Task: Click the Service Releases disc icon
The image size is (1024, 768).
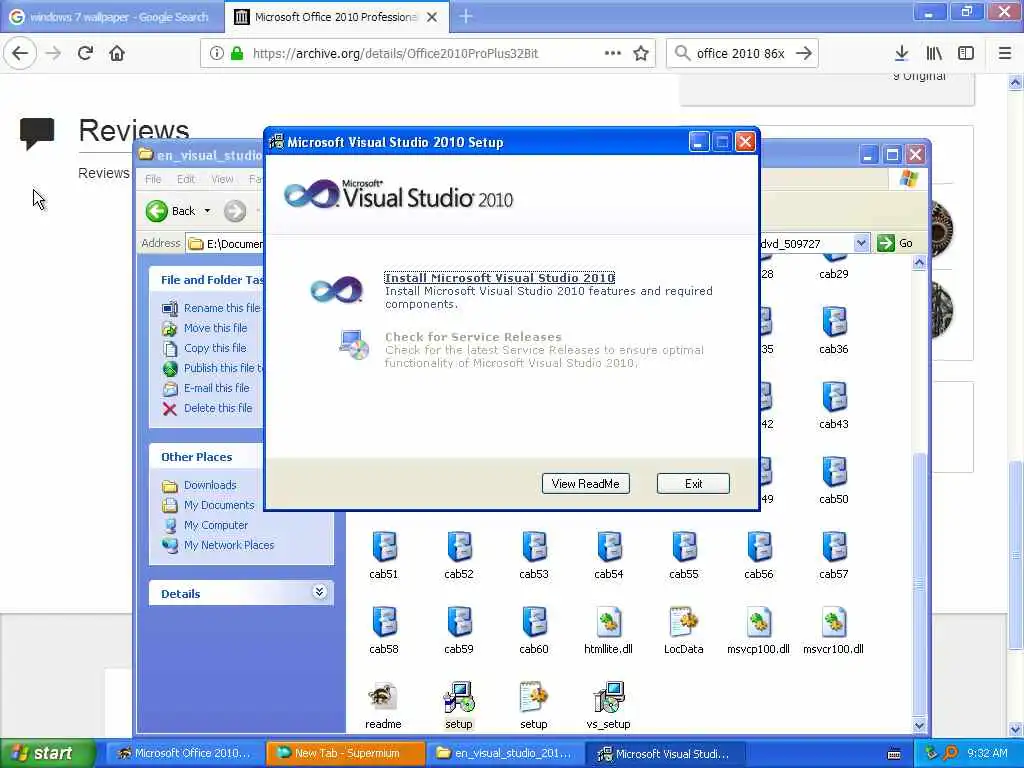Action: (354, 345)
